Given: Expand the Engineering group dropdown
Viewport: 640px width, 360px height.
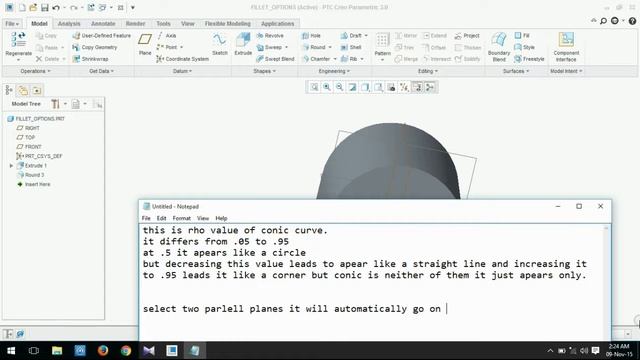Looking at the screenshot, I should 334,71.
